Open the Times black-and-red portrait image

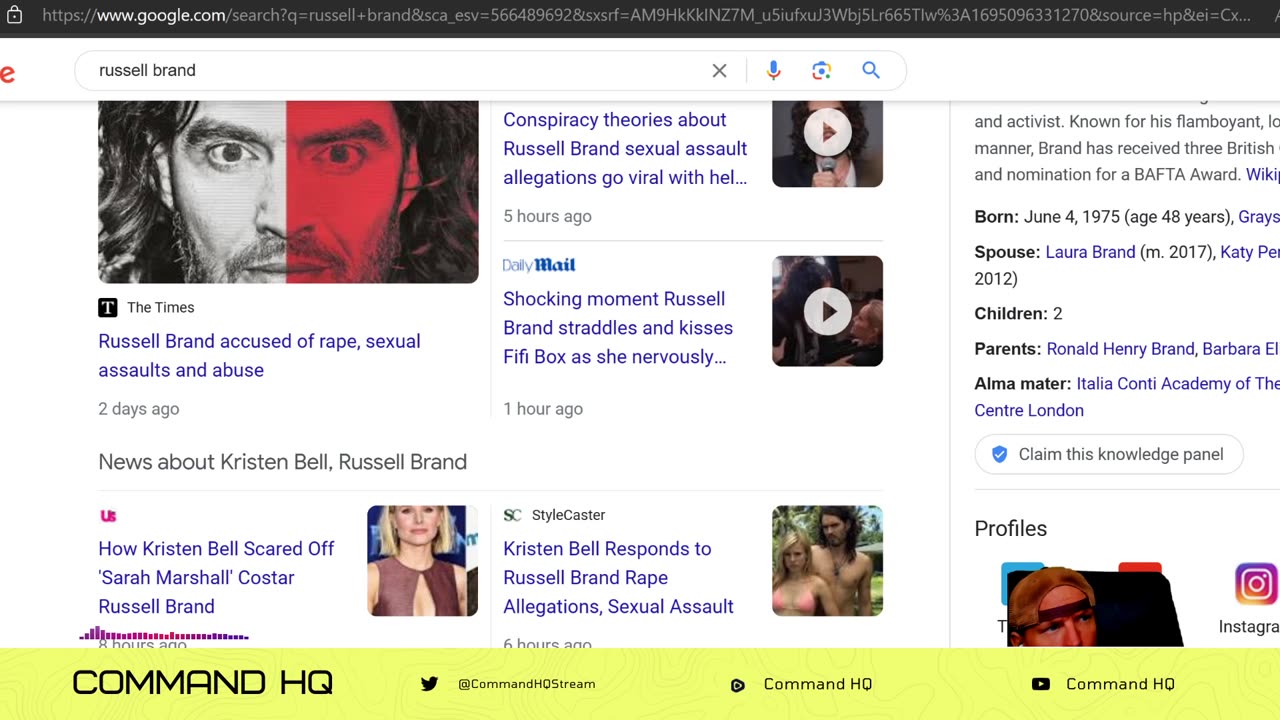coord(288,191)
